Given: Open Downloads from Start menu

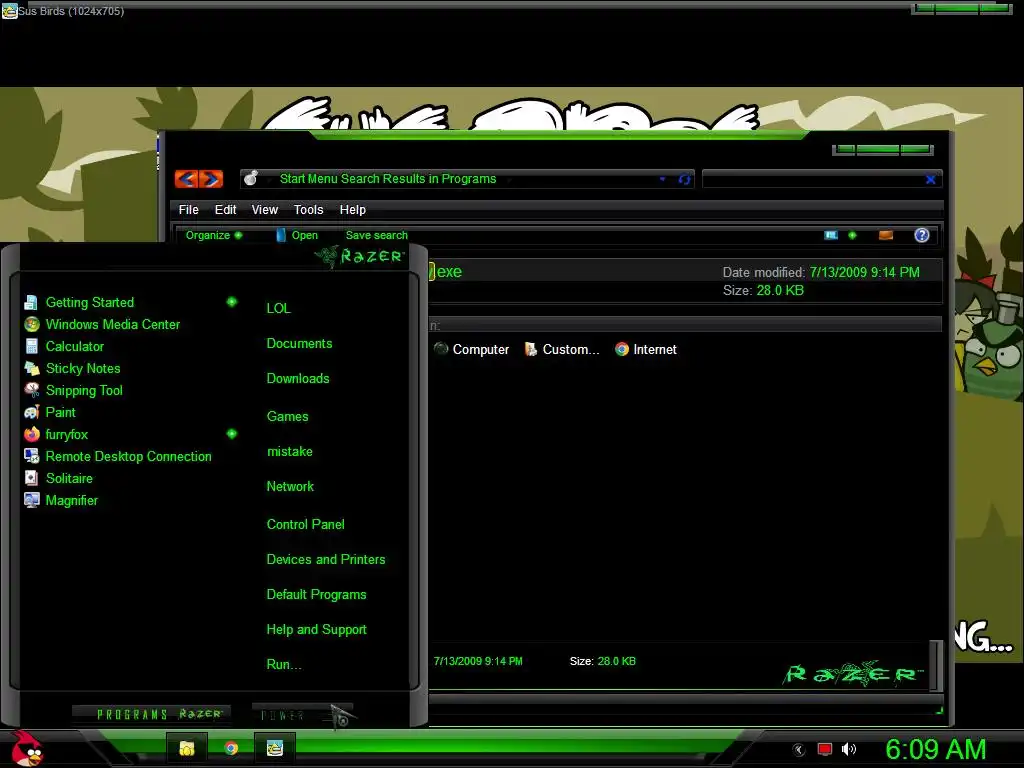Looking at the screenshot, I should (x=298, y=379).
